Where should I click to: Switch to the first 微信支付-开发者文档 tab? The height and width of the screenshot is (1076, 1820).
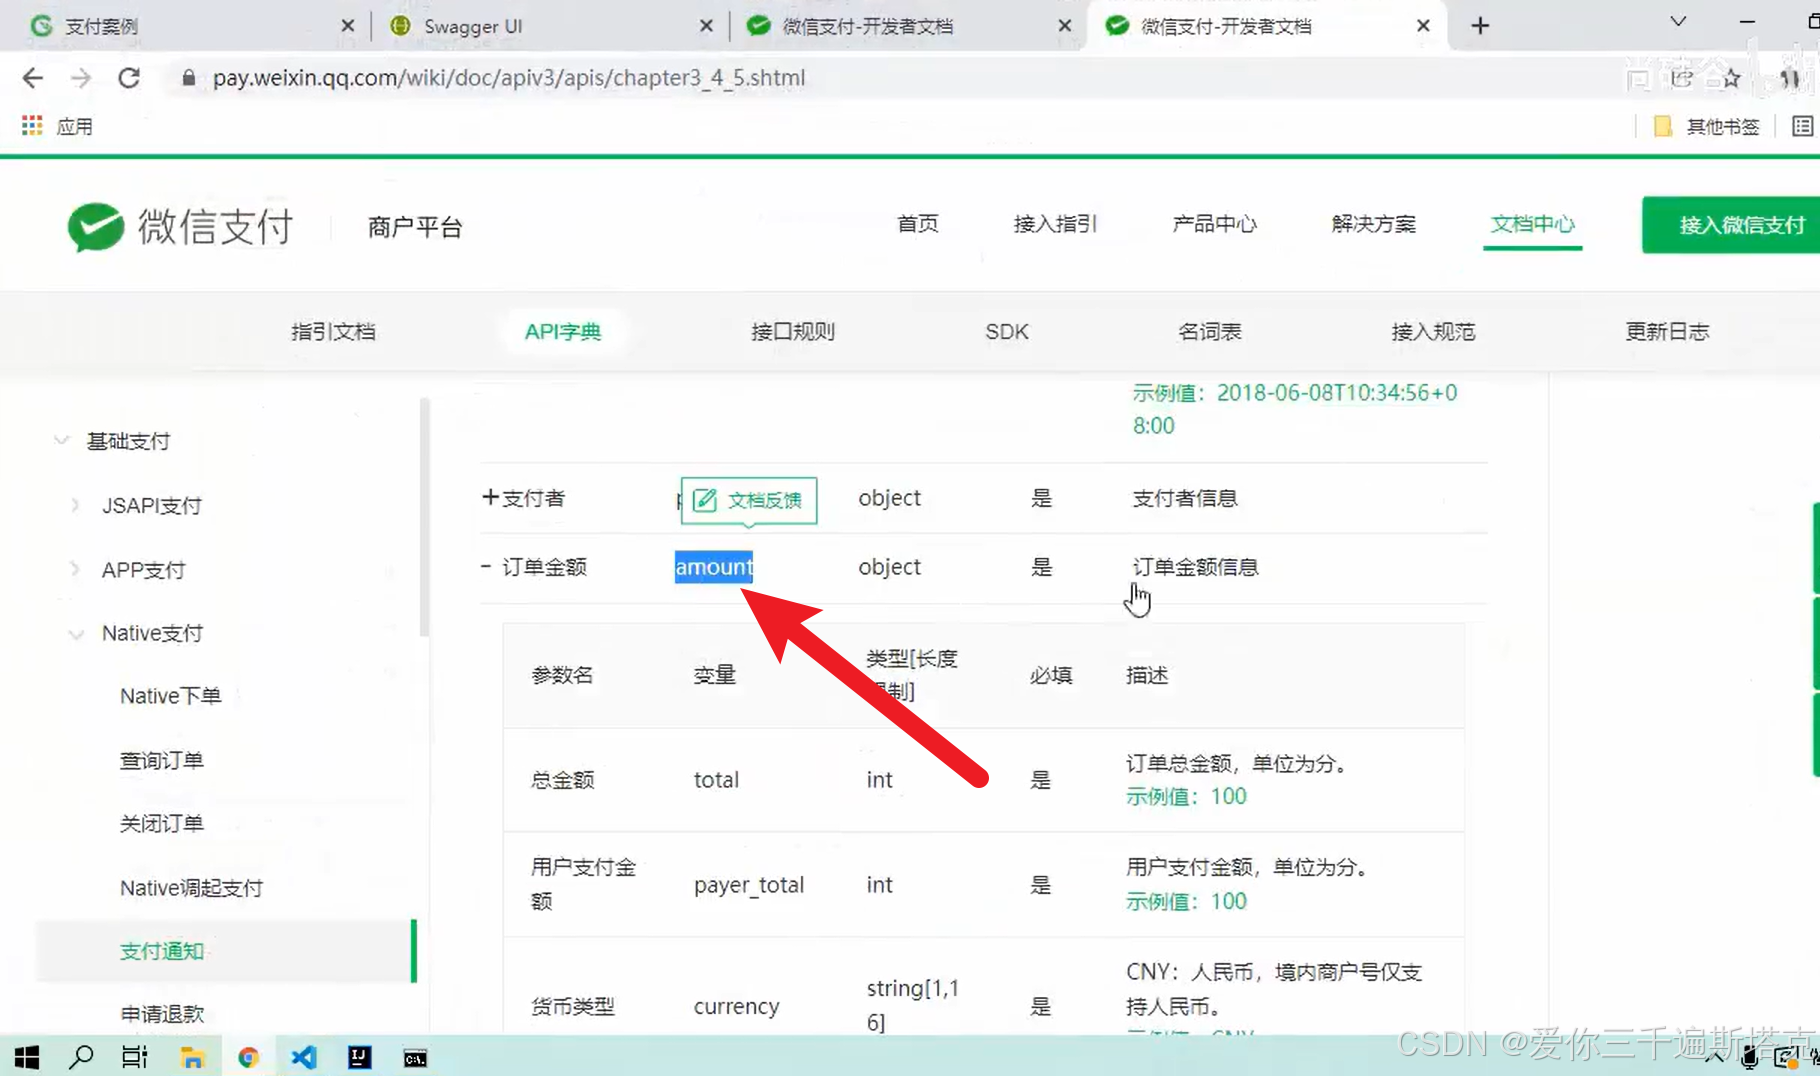[x=905, y=26]
